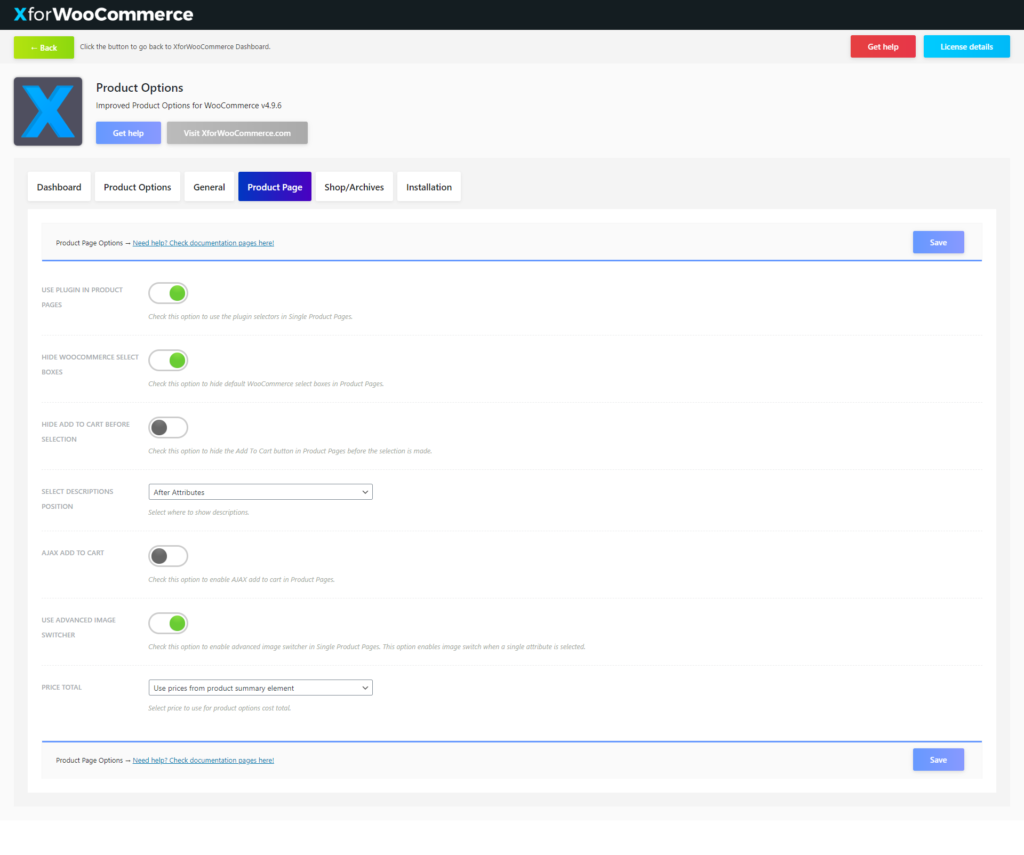This screenshot has height=855, width=1024.
Task: Click the blue Get help button under Product Options
Action: [128, 133]
